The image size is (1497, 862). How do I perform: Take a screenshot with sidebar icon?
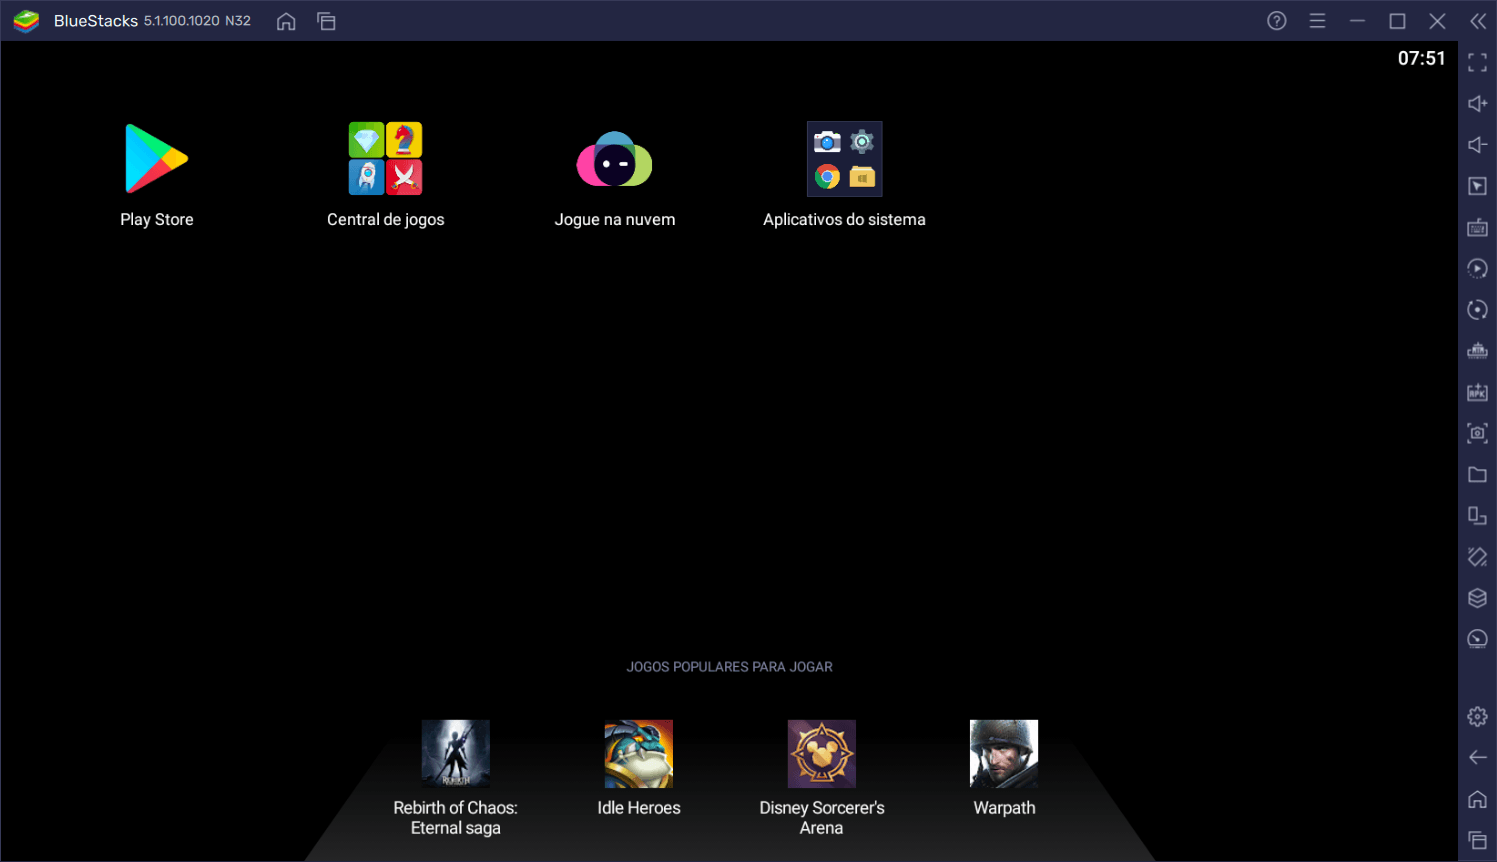pyautogui.click(x=1477, y=433)
